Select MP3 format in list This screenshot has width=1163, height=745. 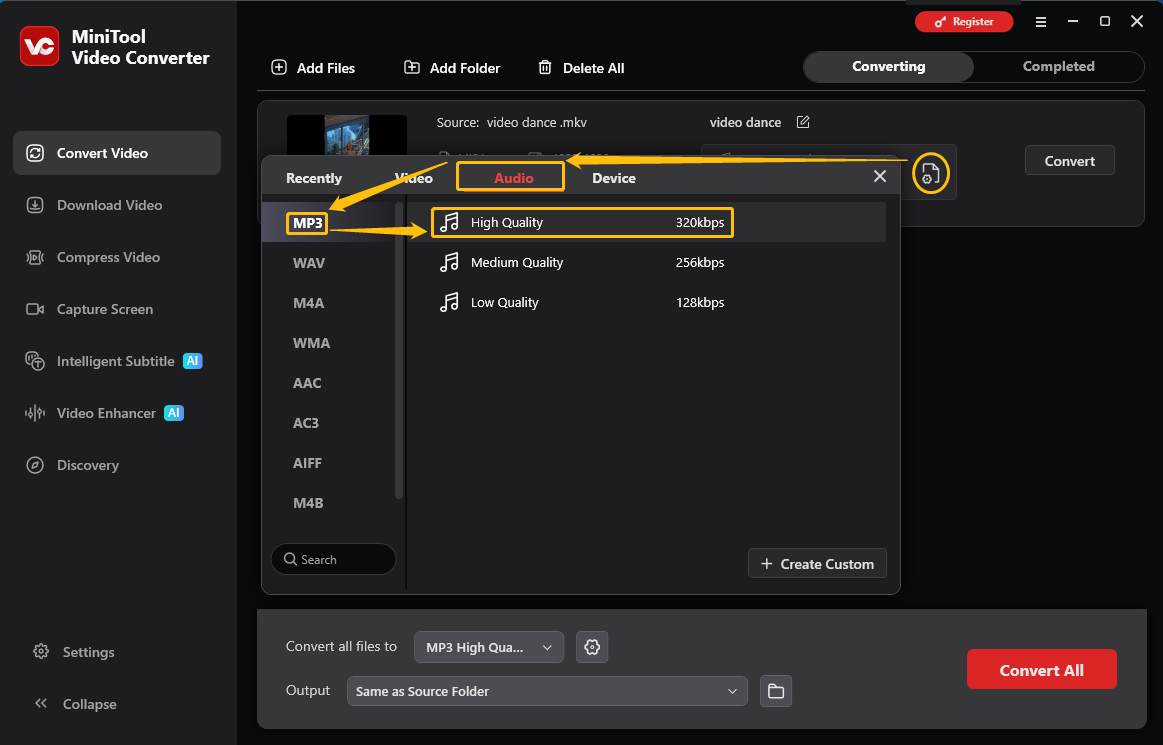point(308,223)
